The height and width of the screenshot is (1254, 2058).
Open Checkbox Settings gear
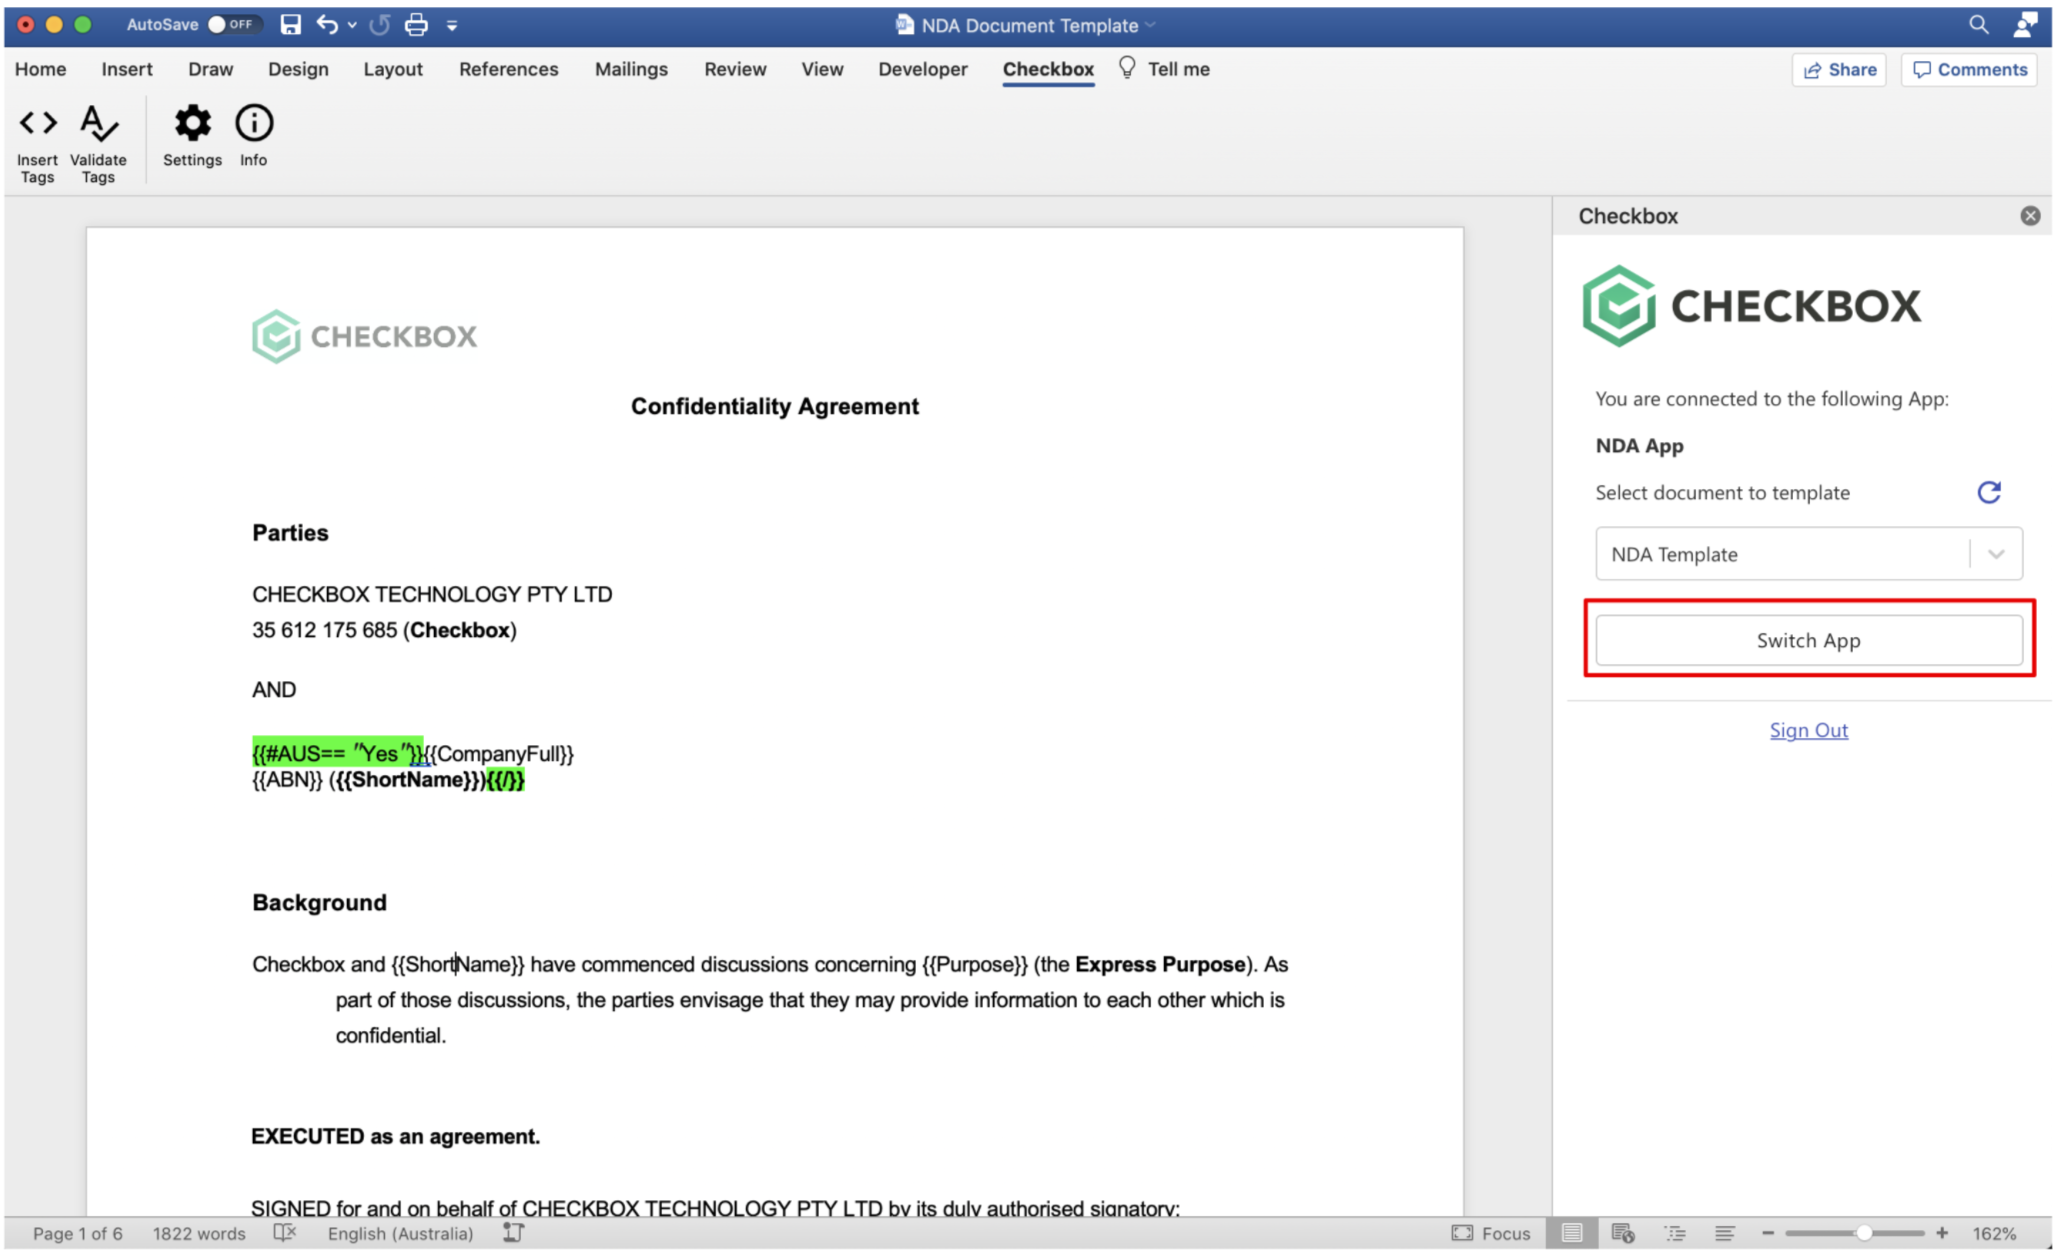tap(192, 135)
